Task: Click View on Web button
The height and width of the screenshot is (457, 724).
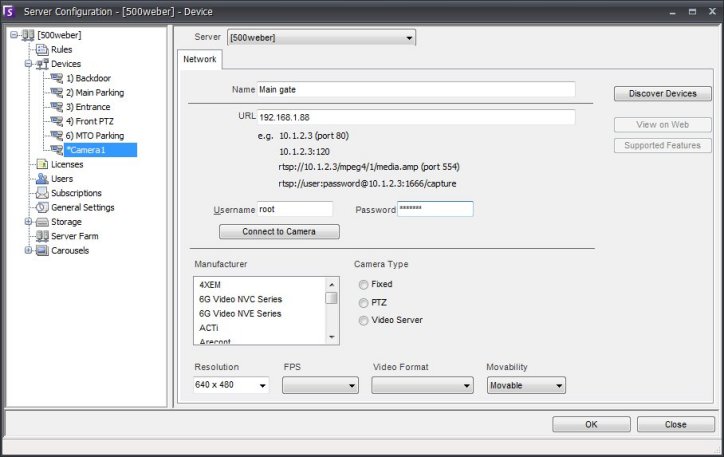Action: point(663,125)
